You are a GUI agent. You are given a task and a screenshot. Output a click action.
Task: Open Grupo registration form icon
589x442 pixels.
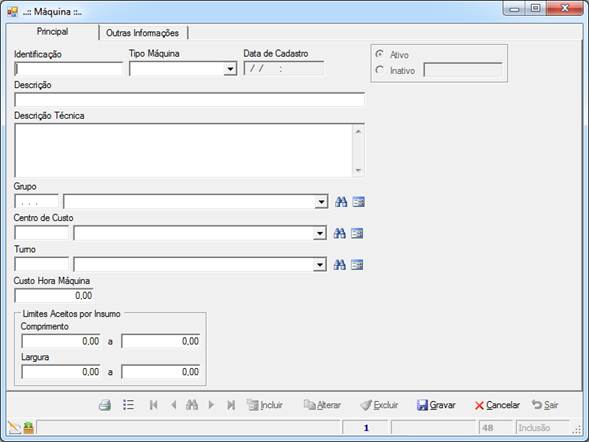pos(358,202)
